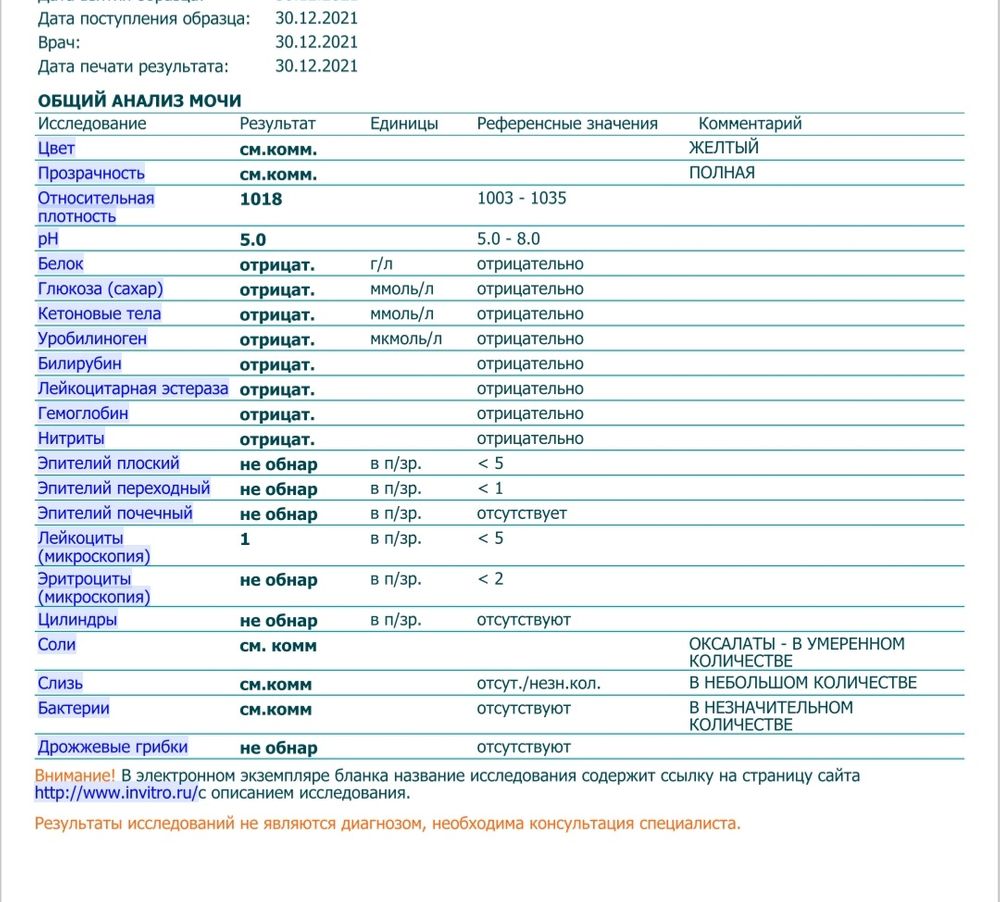Follow the Лейкоциты (микроскопия) link
This screenshot has height=902, width=1000.
pyautogui.click(x=93, y=547)
